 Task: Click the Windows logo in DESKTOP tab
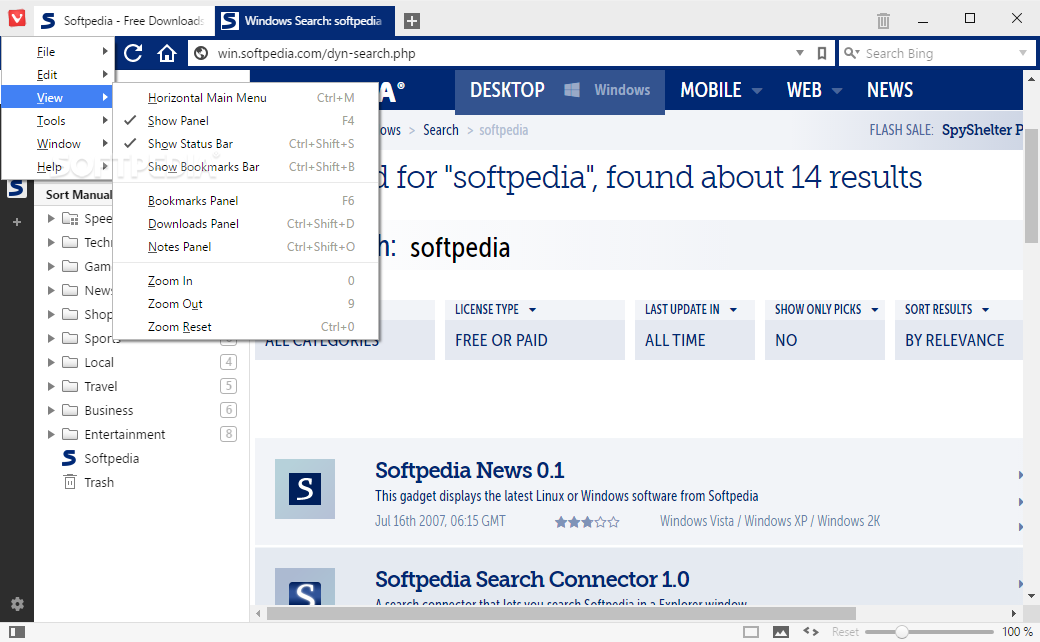point(572,90)
